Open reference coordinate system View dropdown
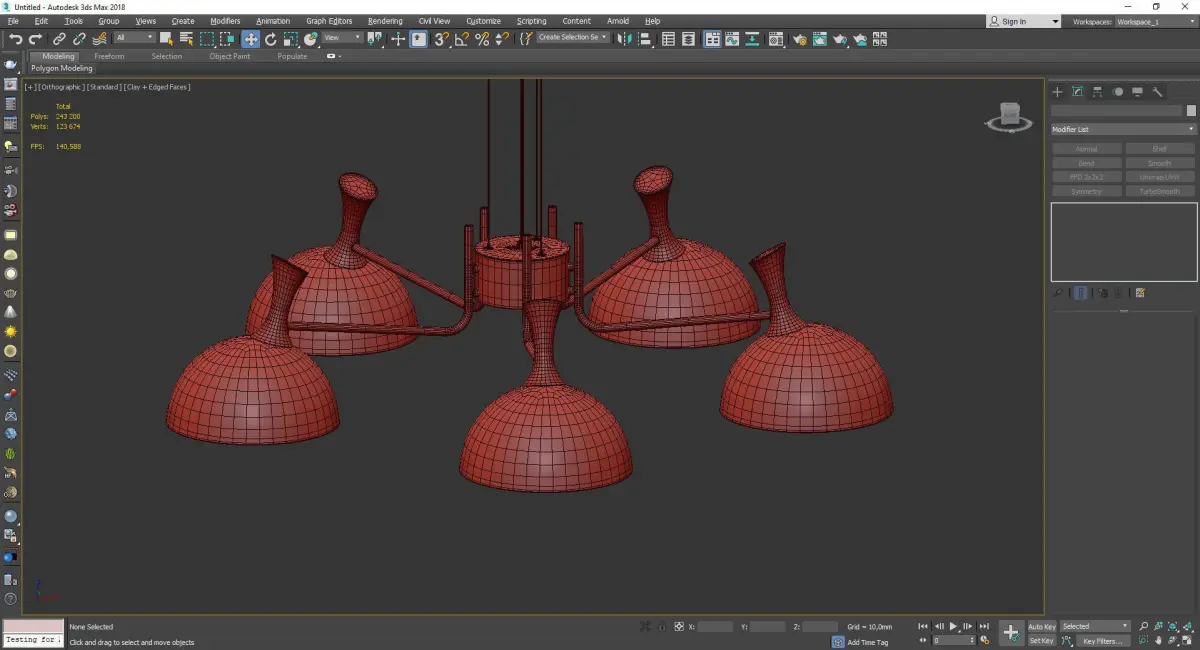This screenshot has height=650, width=1200. pos(342,38)
